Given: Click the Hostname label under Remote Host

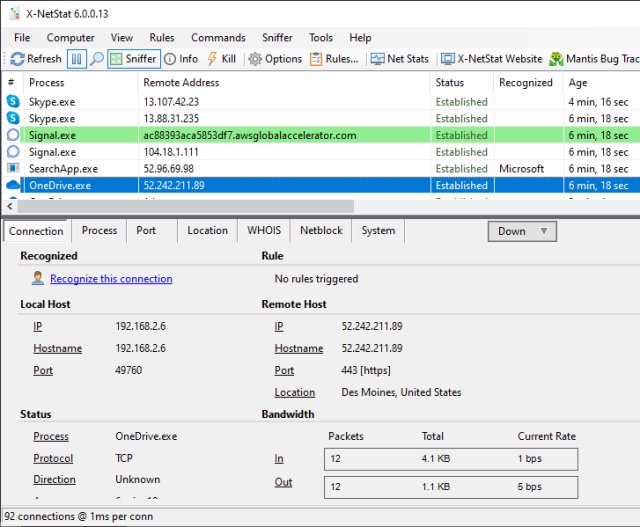Looking at the screenshot, I should pos(298,349).
